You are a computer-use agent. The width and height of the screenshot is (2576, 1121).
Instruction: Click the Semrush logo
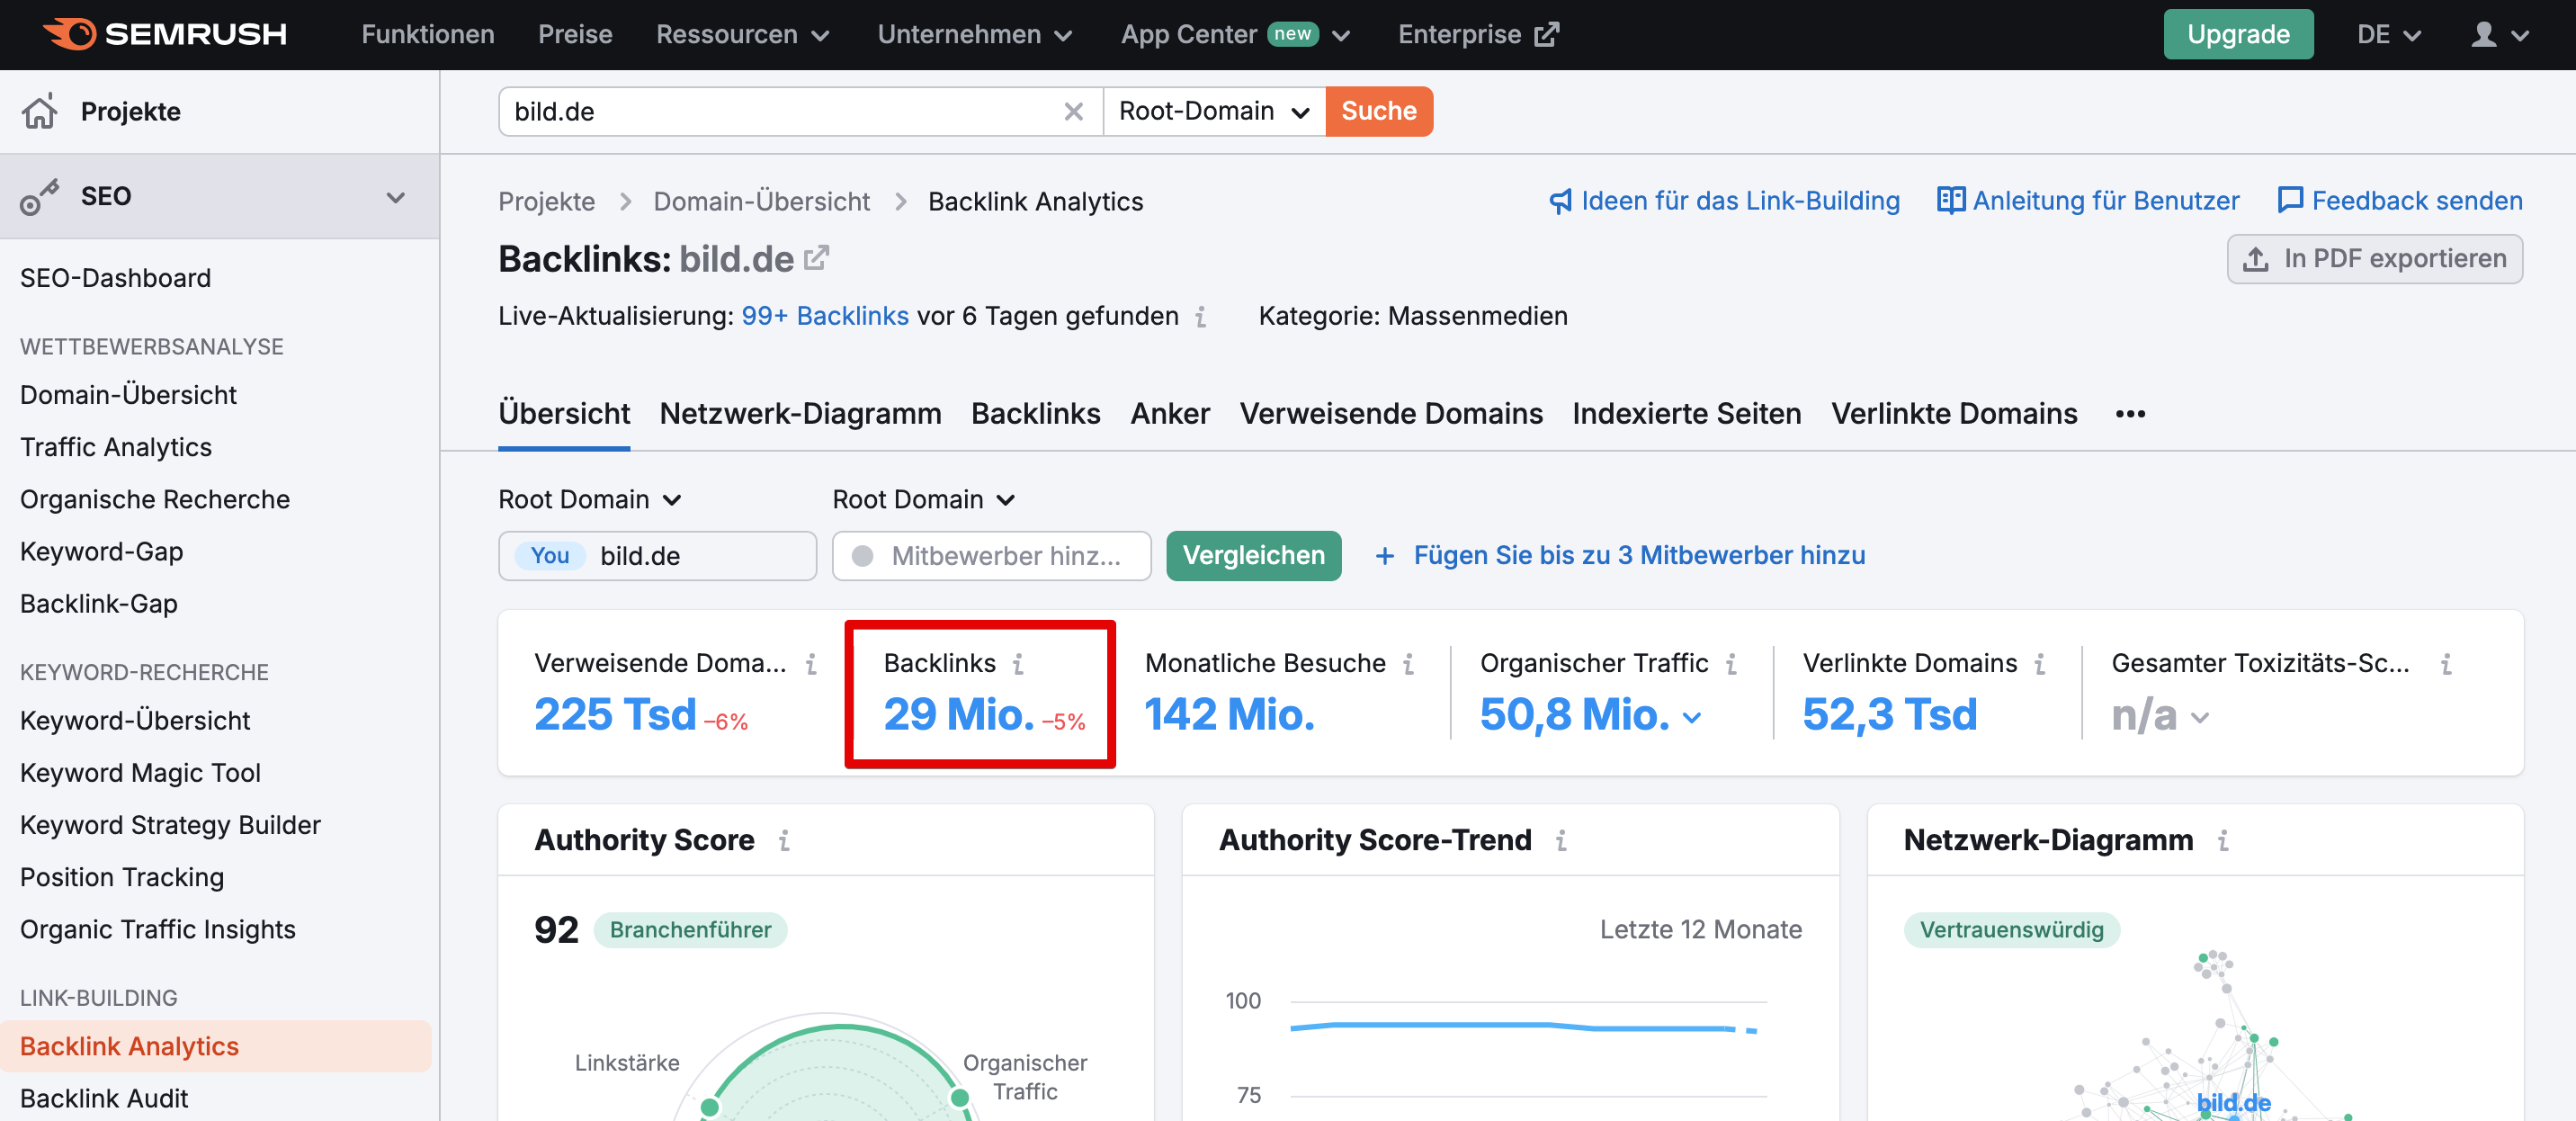pos(165,34)
